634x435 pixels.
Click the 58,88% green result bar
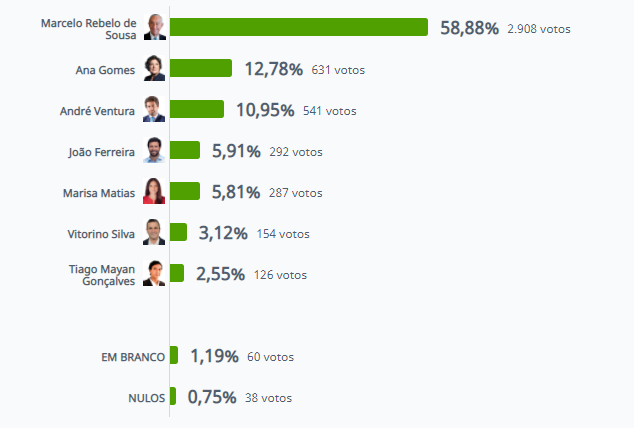point(299,28)
